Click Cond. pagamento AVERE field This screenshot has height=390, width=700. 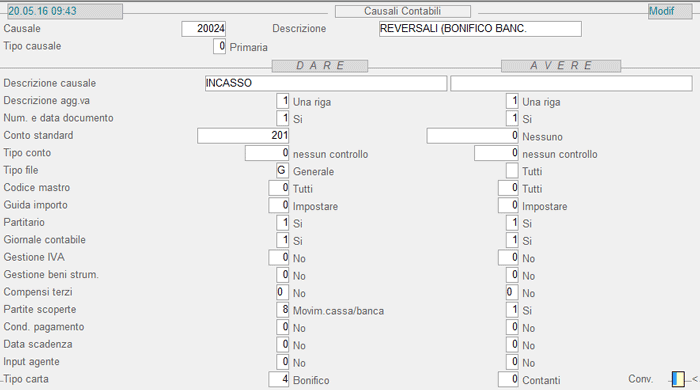tap(512, 327)
